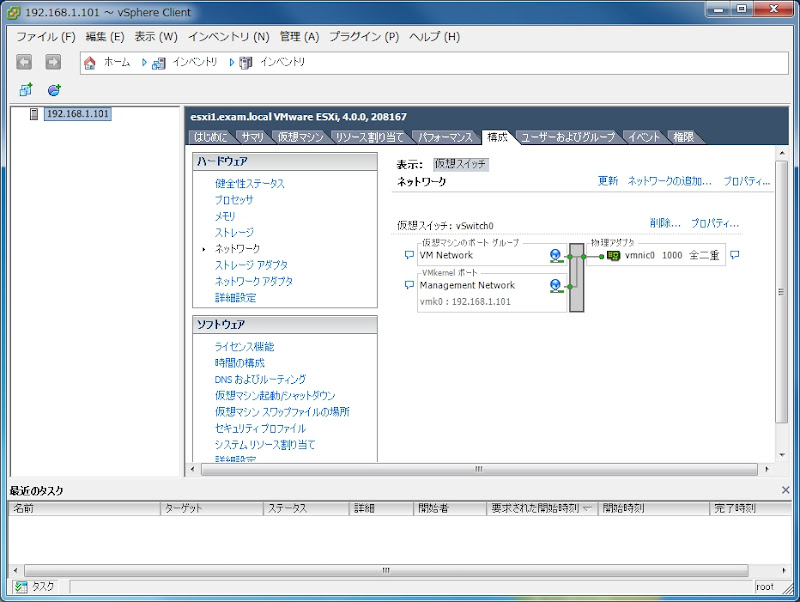Screen dimensions: 800x602
Task: Click the VM Network globe icon
Action: (556, 255)
